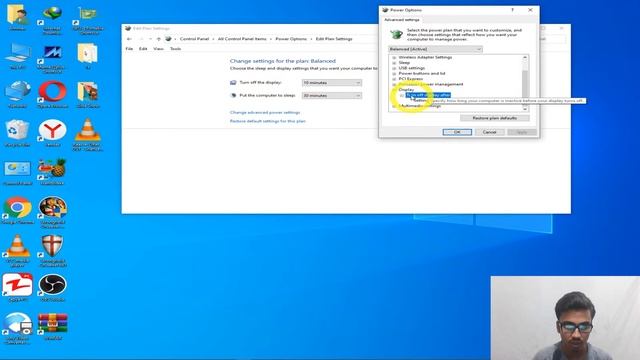This screenshot has width=640, height=360.
Task: Open the Put the computer to sleep dropdown
Action: 331,96
